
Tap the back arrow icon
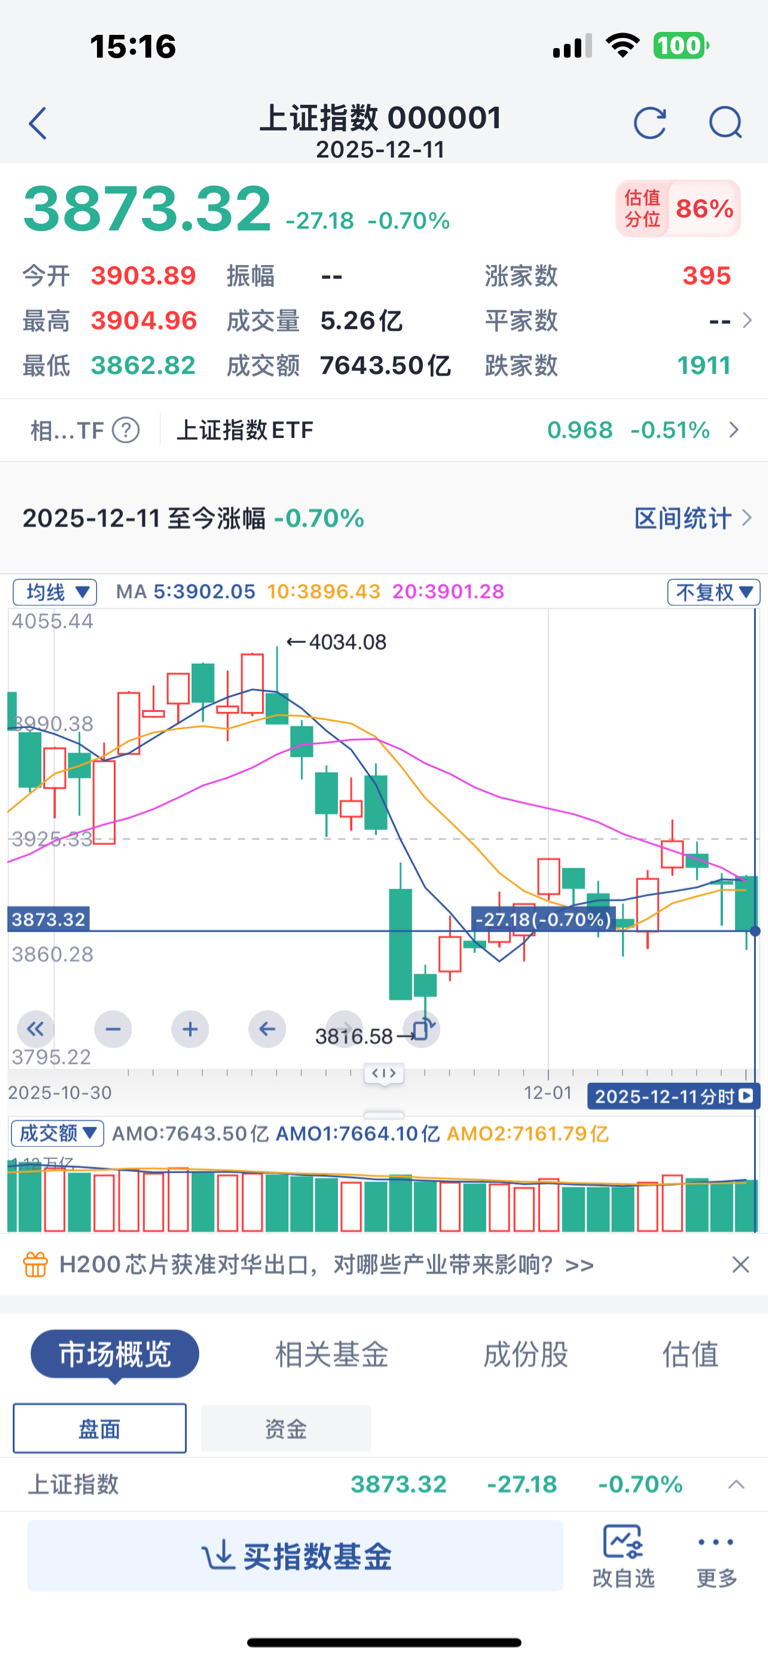point(38,124)
